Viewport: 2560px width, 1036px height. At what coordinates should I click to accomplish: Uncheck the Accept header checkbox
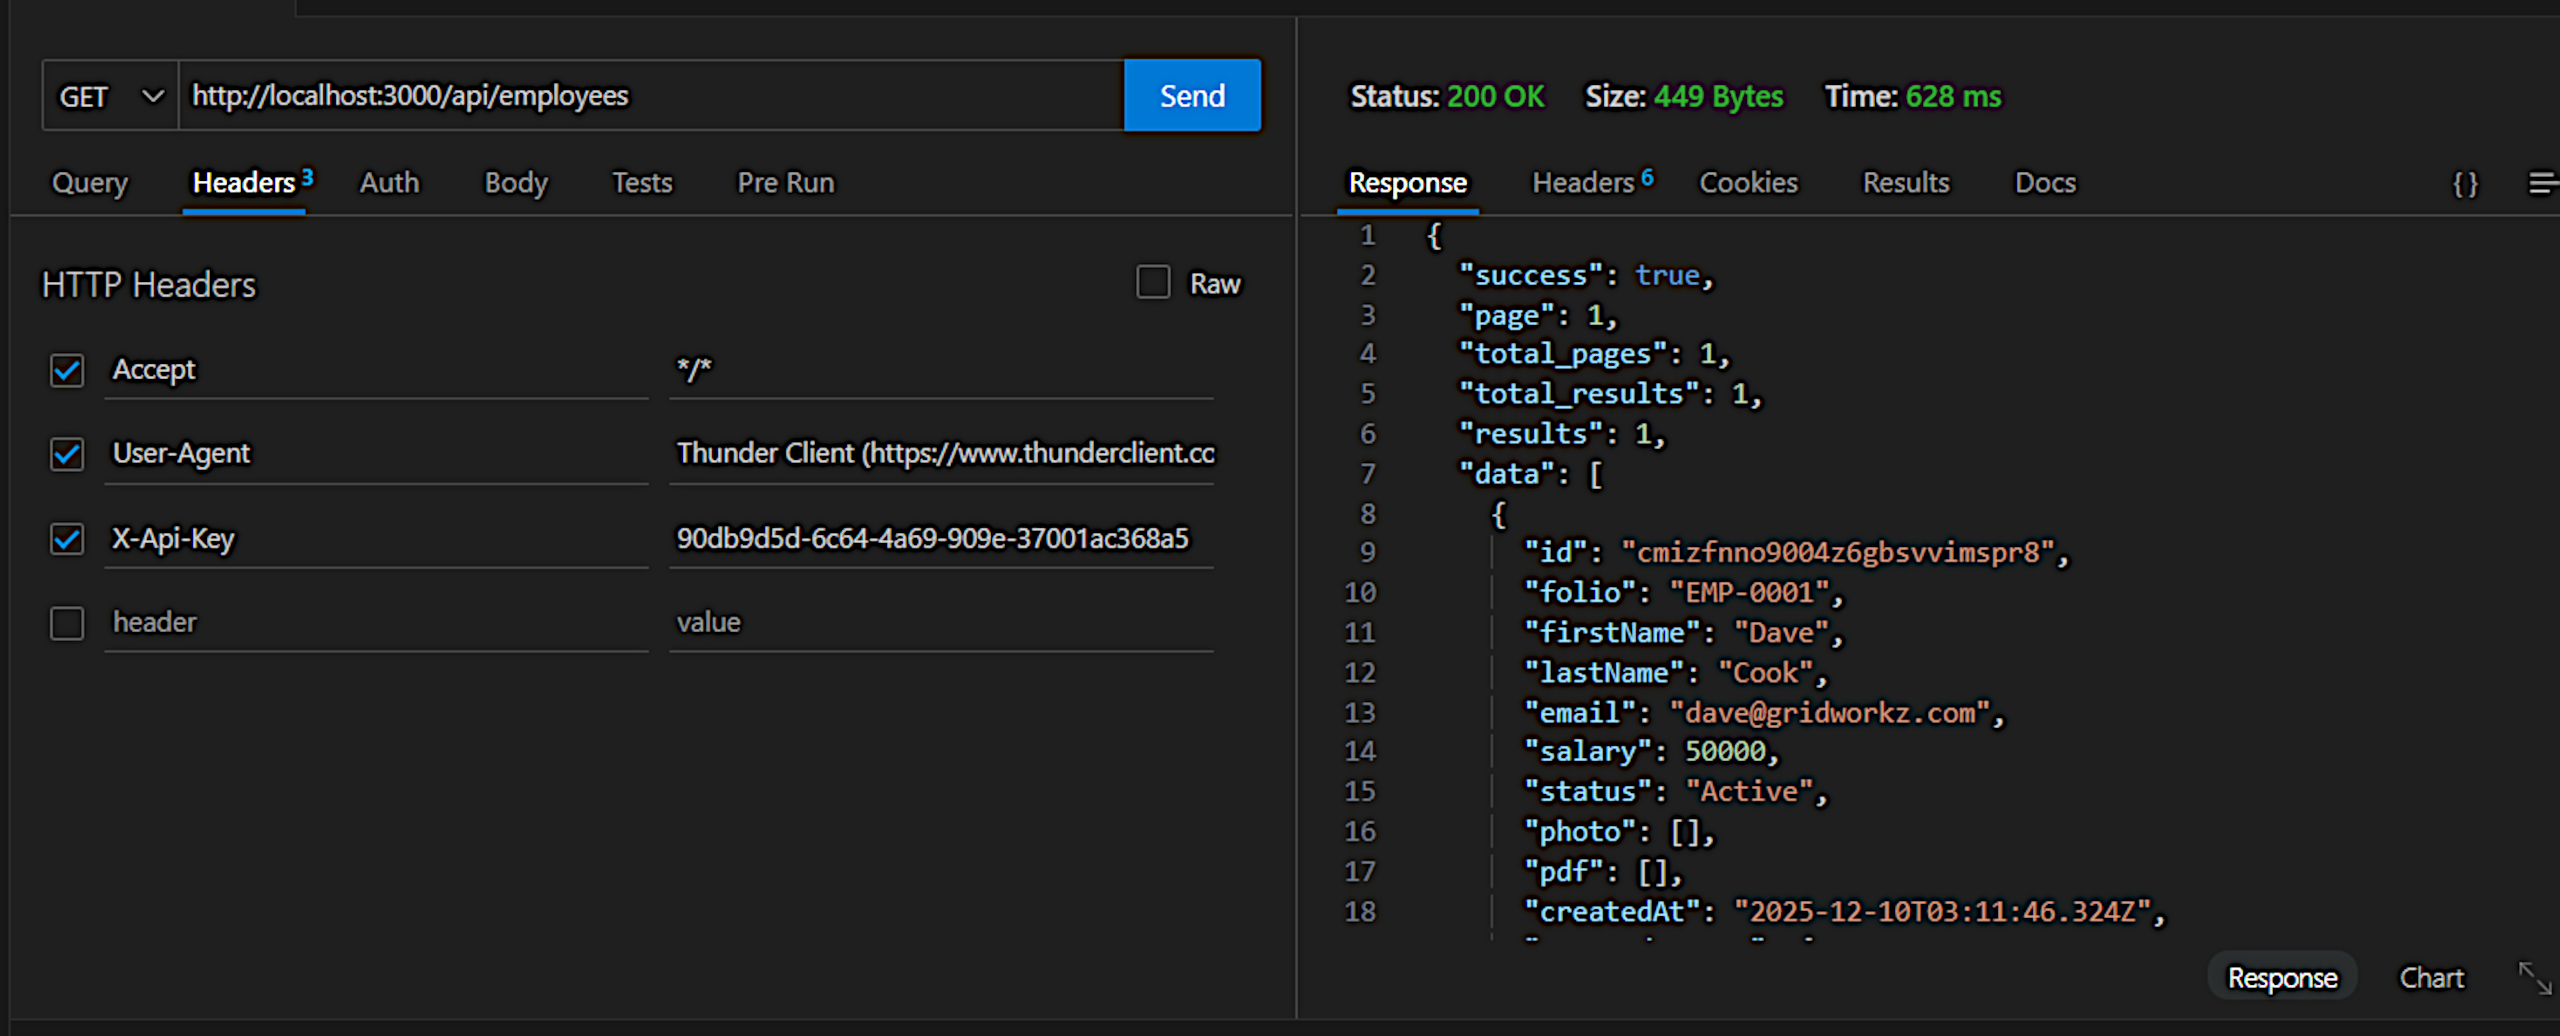[x=67, y=370]
